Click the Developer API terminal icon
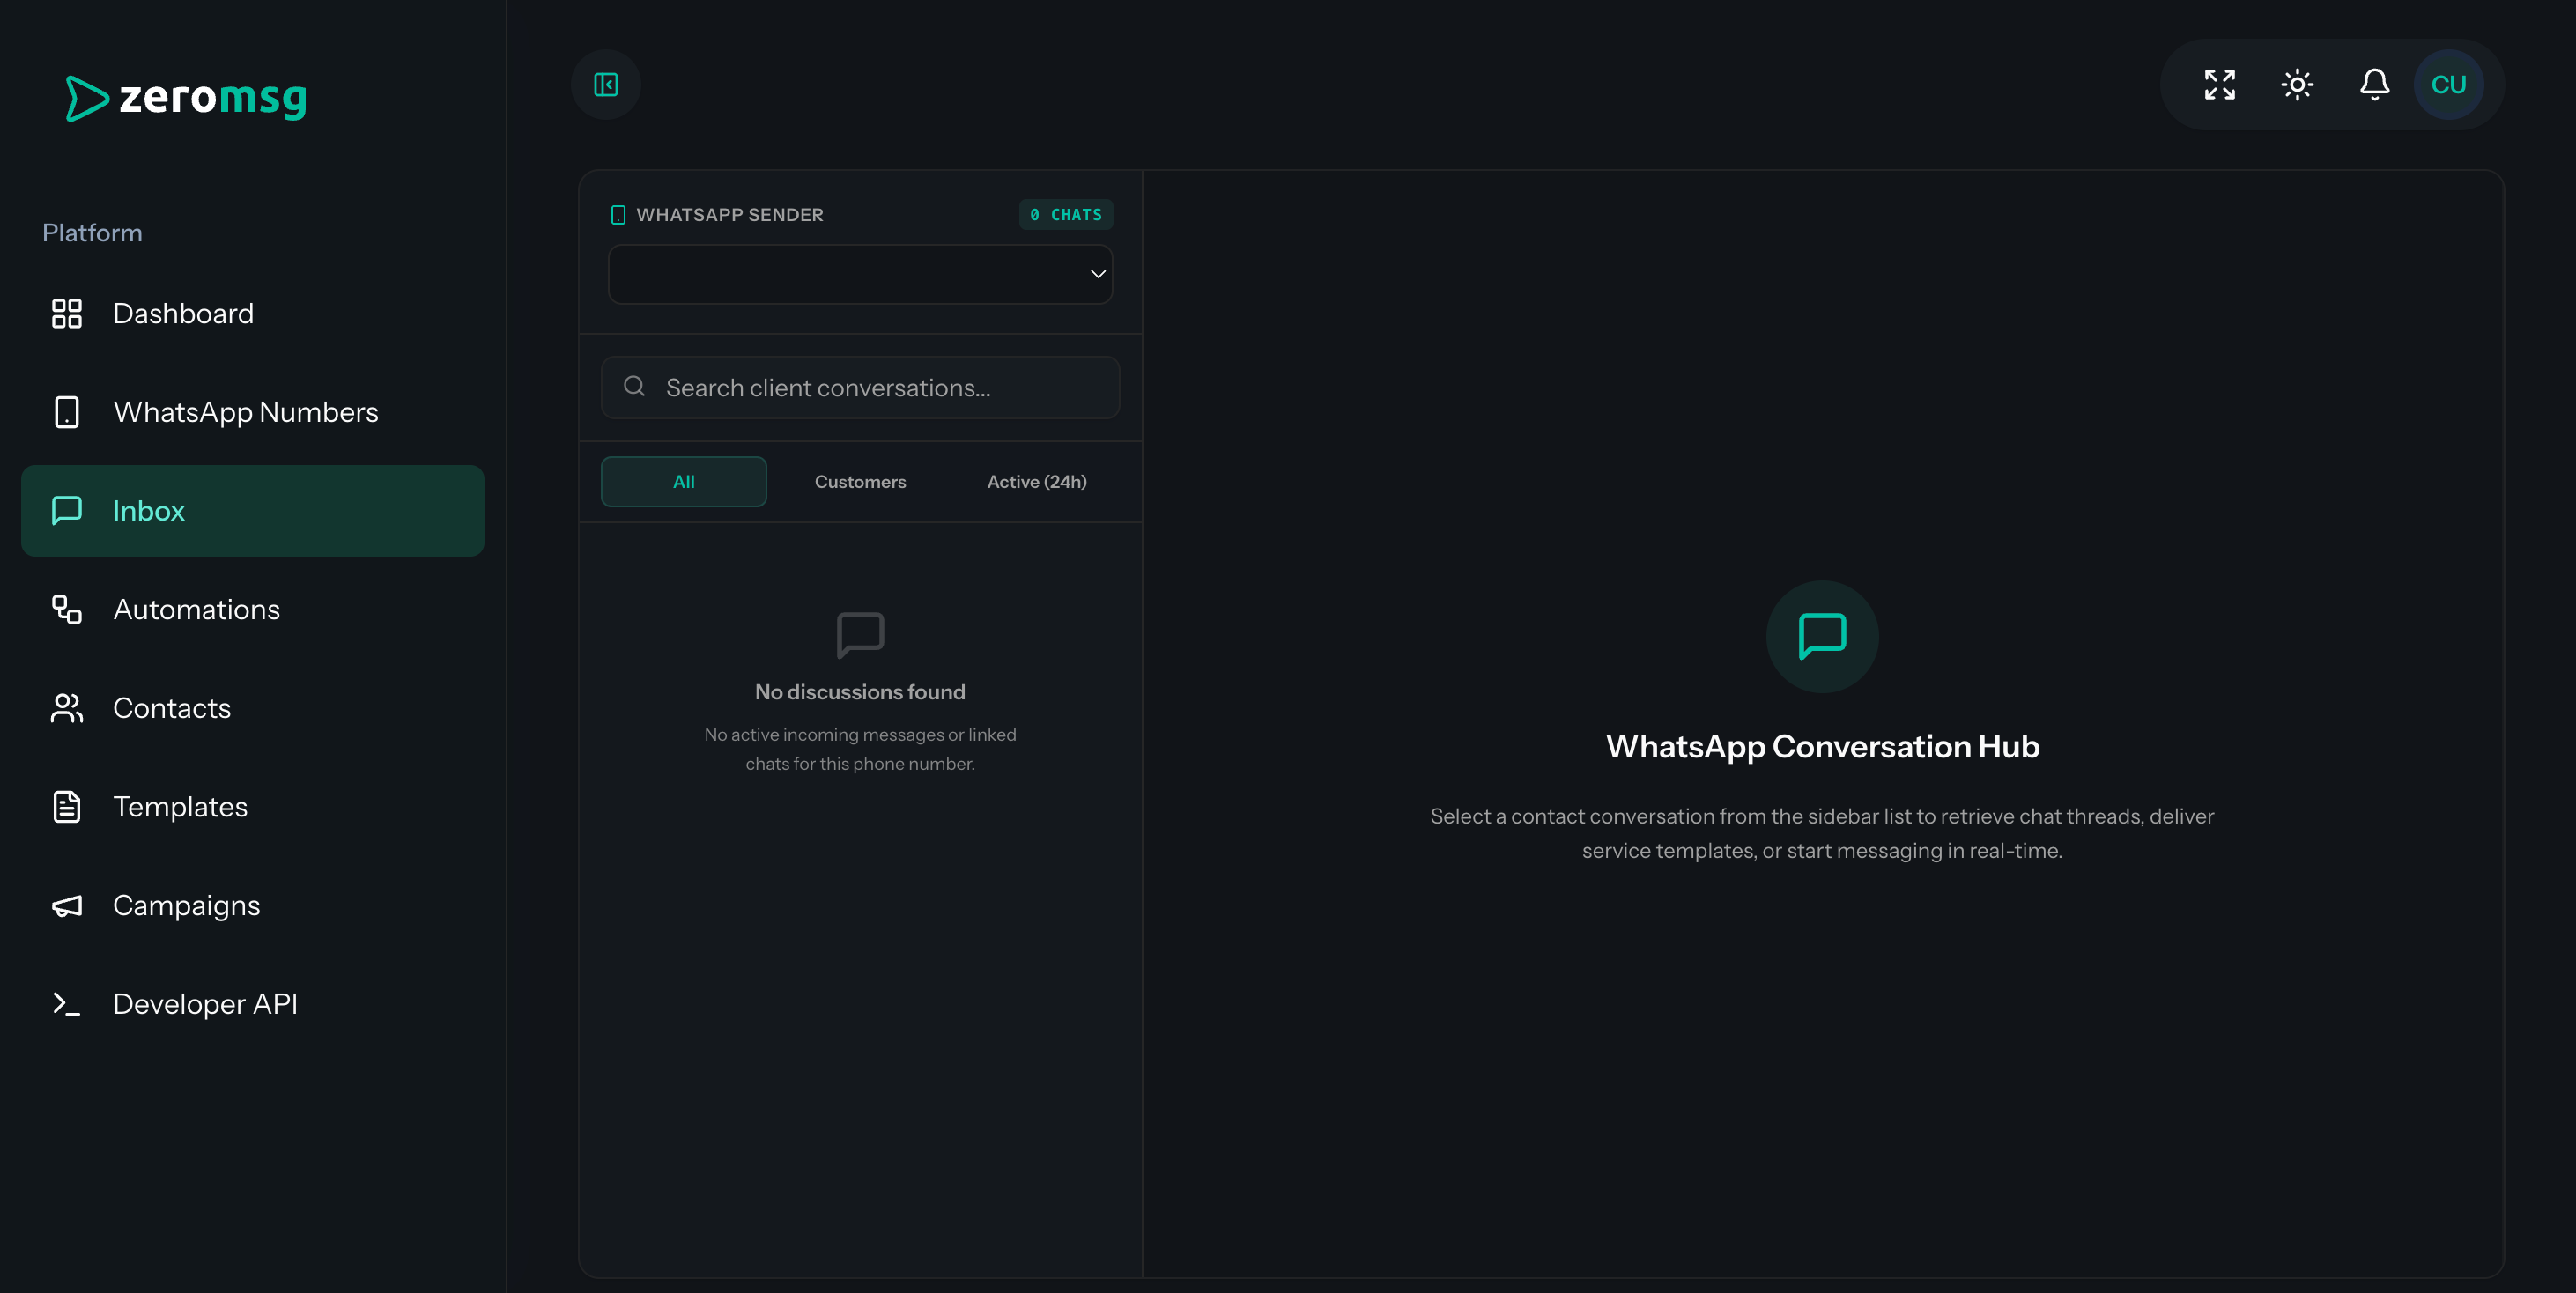Screen dimensions: 2576x1293 67,1004
